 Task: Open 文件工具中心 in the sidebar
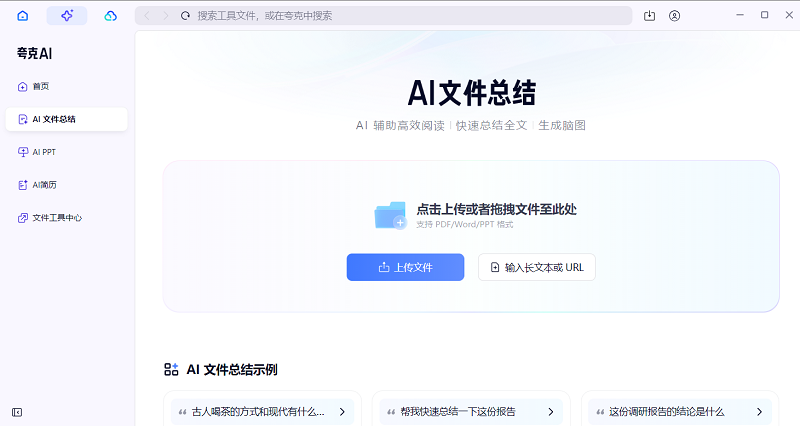[x=66, y=218]
